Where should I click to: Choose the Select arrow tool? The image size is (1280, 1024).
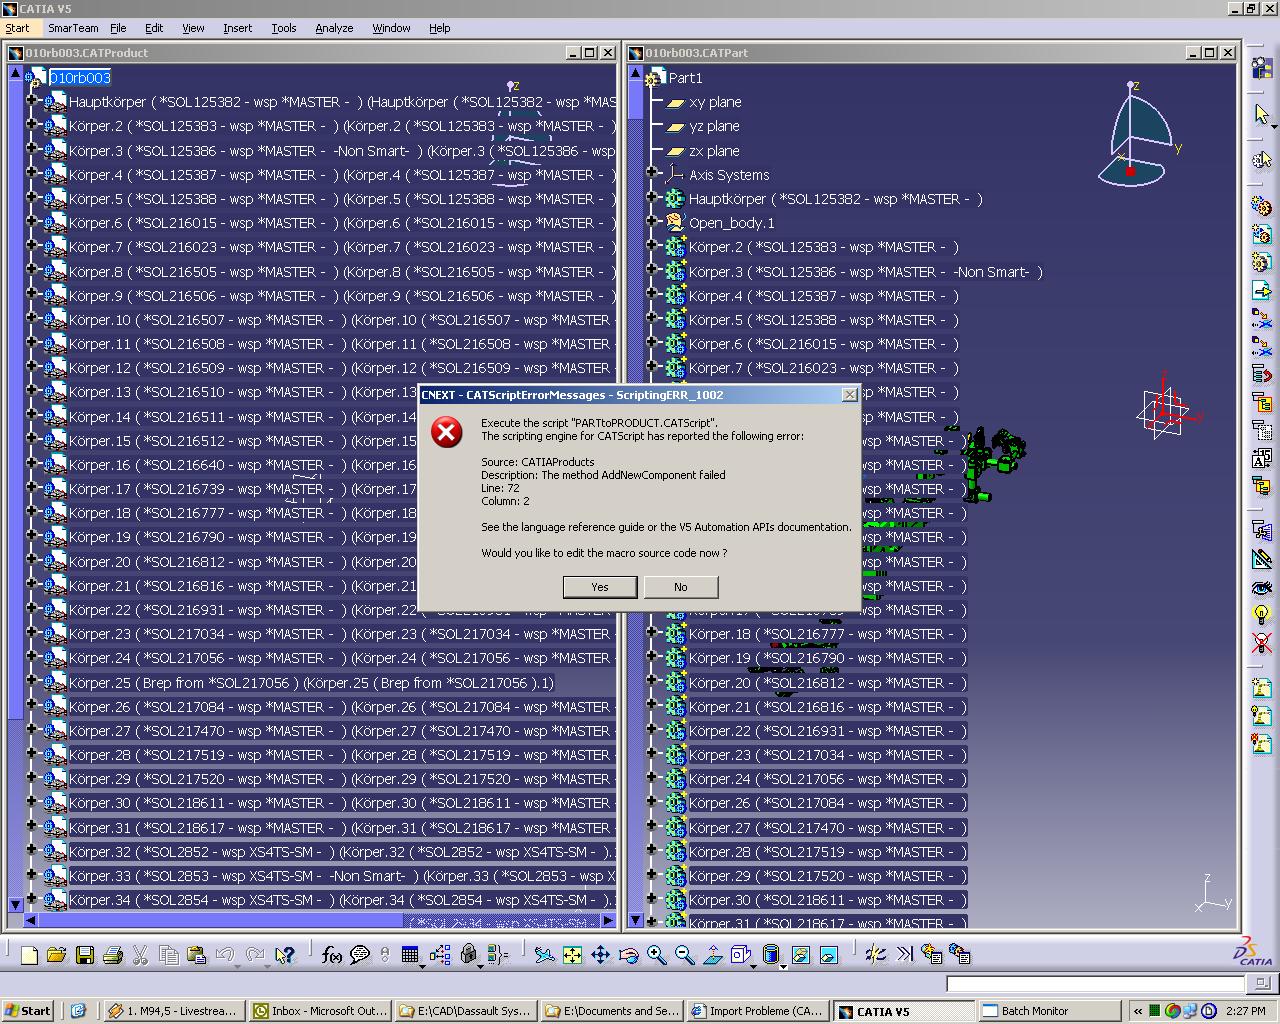click(x=1262, y=115)
